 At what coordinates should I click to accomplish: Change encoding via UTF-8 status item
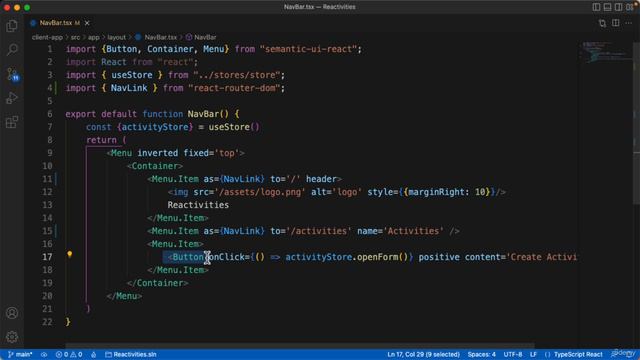click(x=513, y=354)
